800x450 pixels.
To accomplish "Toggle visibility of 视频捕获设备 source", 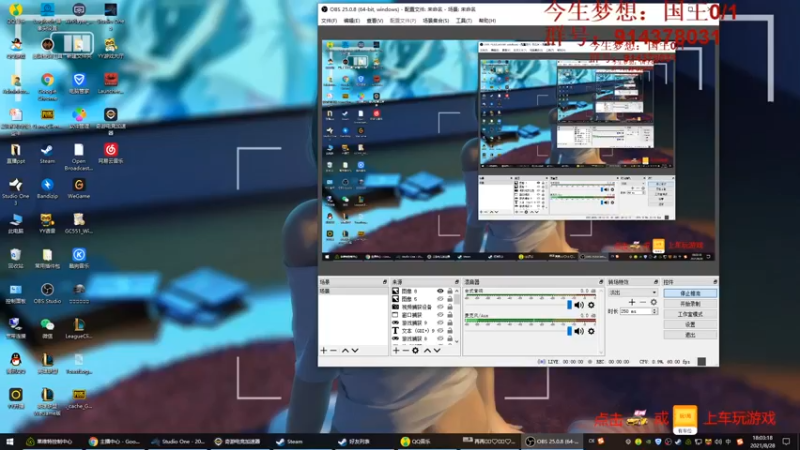I will (x=440, y=307).
